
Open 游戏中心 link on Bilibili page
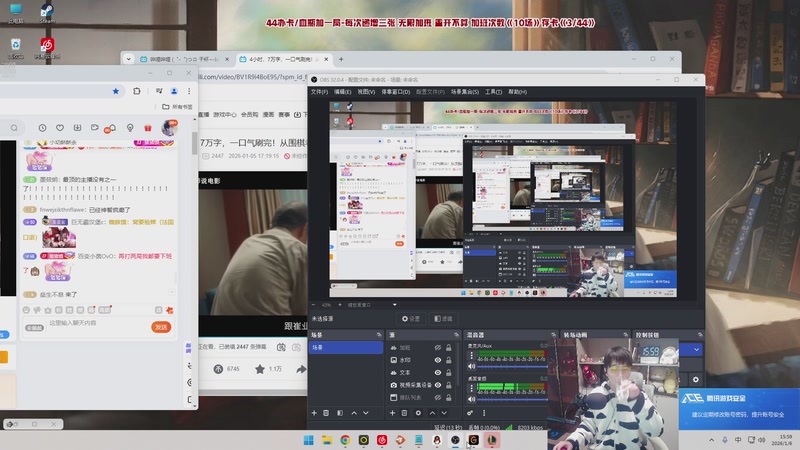click(225, 115)
